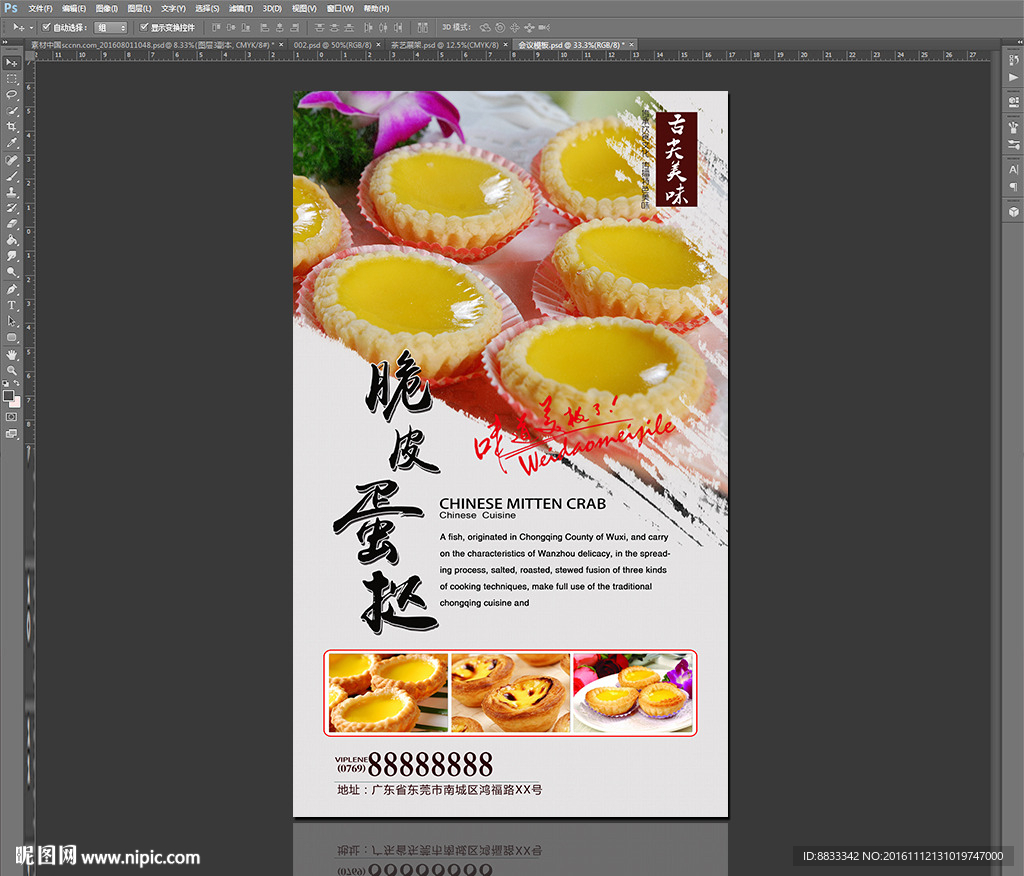Image resolution: width=1024 pixels, height=876 pixels.
Task: Change screen mode at toolbox bottom
Action: point(12,434)
